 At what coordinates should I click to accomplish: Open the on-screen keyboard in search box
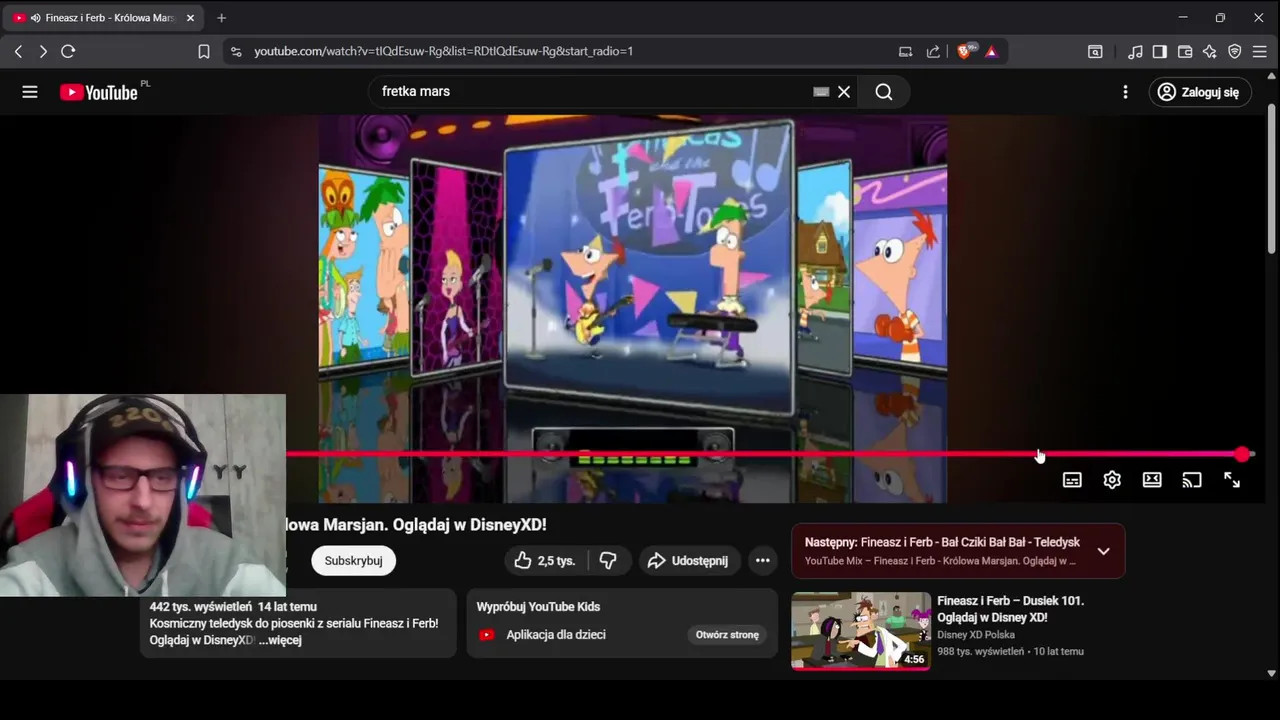[821, 92]
